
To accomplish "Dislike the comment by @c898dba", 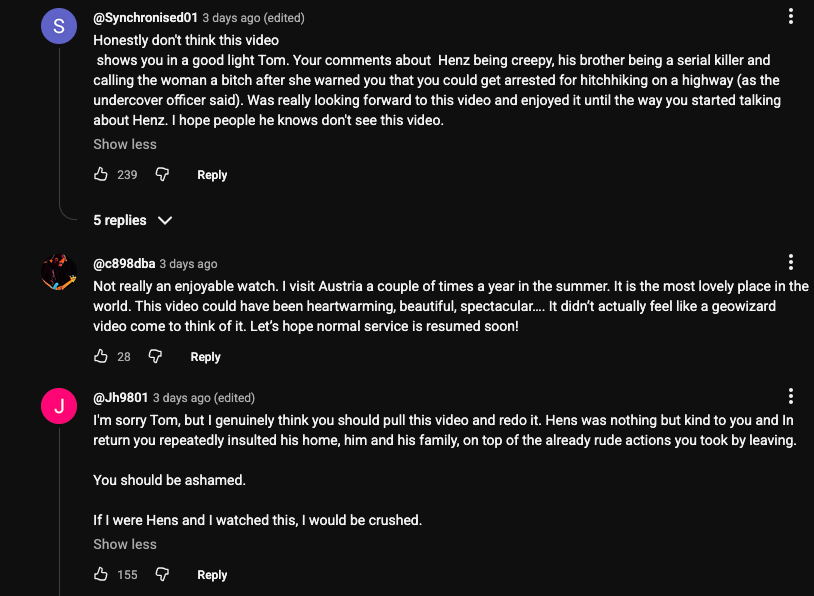I will (155, 357).
